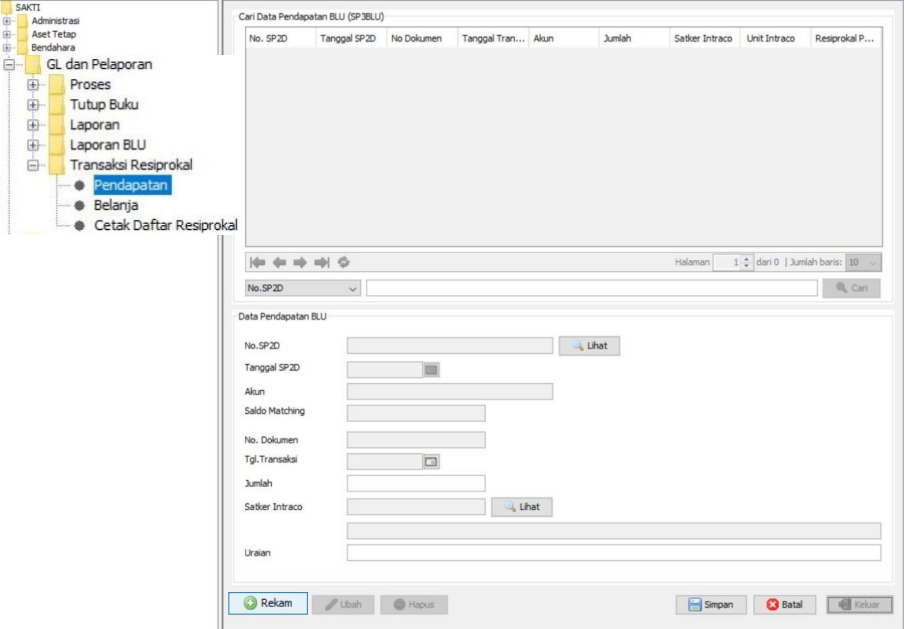Click Lihat button next to Satker Intraco
Image resolution: width=904 pixels, height=629 pixels.
click(x=521, y=507)
